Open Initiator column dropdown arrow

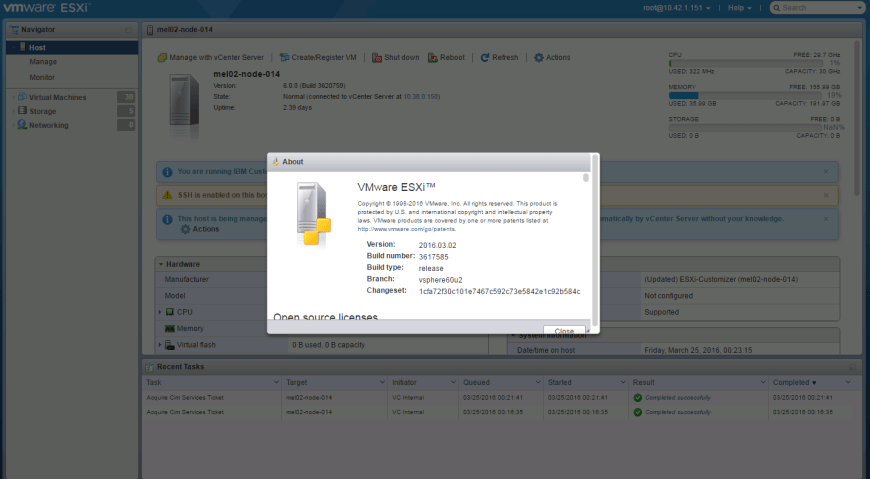[453, 382]
